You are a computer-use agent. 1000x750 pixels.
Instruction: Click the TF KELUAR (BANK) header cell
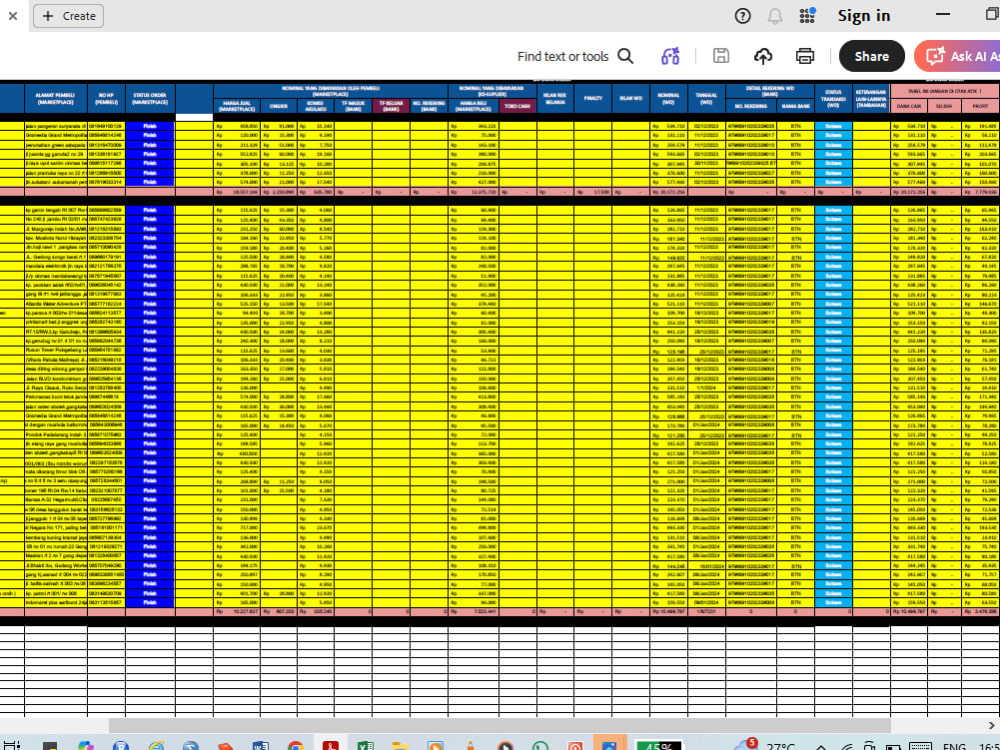pos(391,107)
